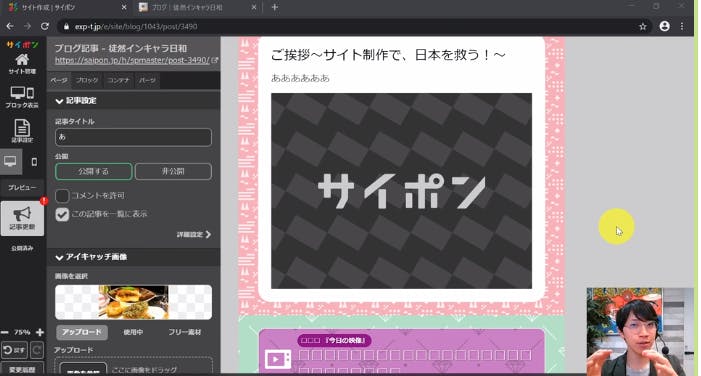The width and height of the screenshot is (701, 376).
Task: Click the 75% zoom level text
Action: pos(22,332)
